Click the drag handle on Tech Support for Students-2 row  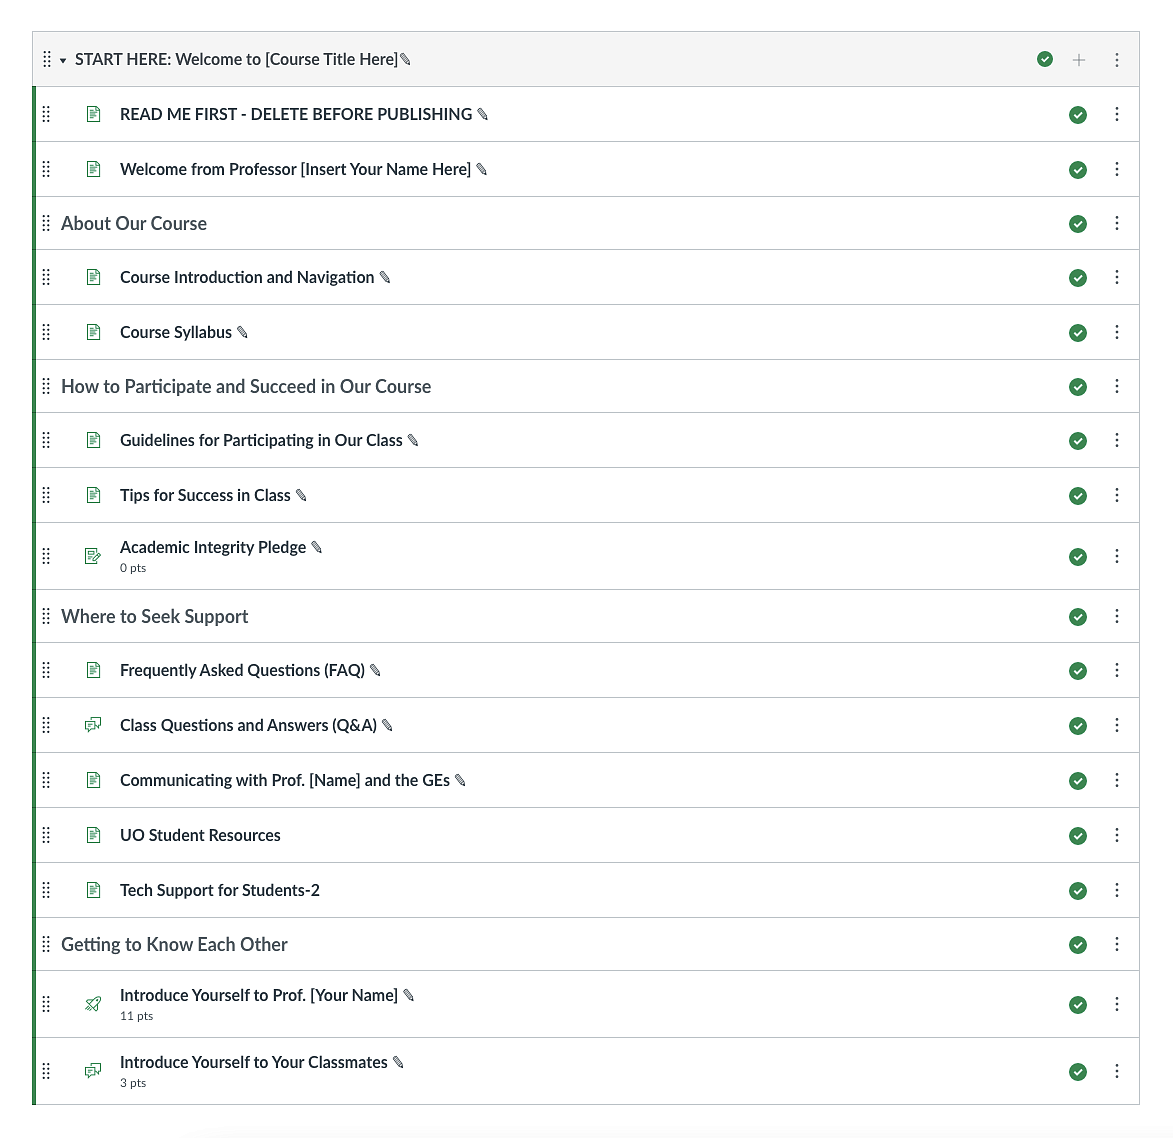tap(46, 890)
